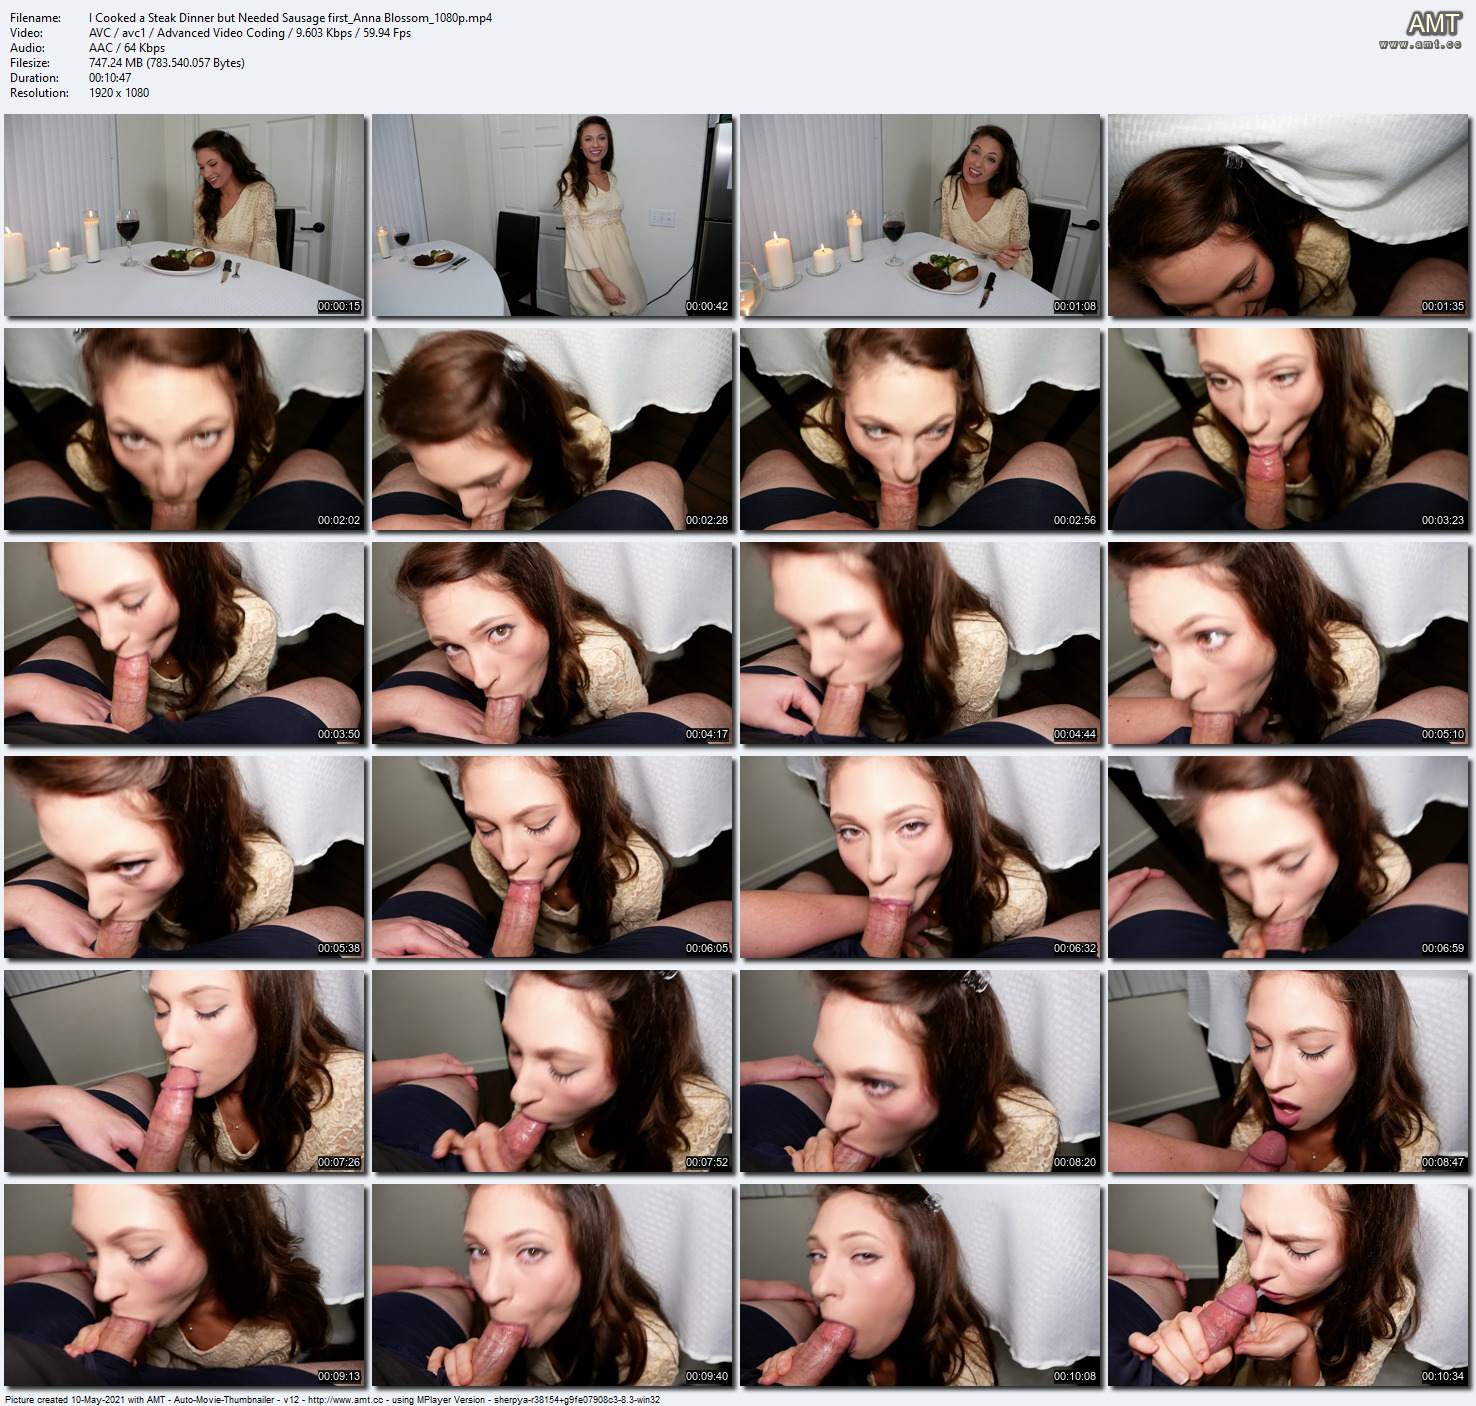The height and width of the screenshot is (1406, 1476).
Task: Click the 00:00:15 timestamp label
Action: [x=339, y=307]
